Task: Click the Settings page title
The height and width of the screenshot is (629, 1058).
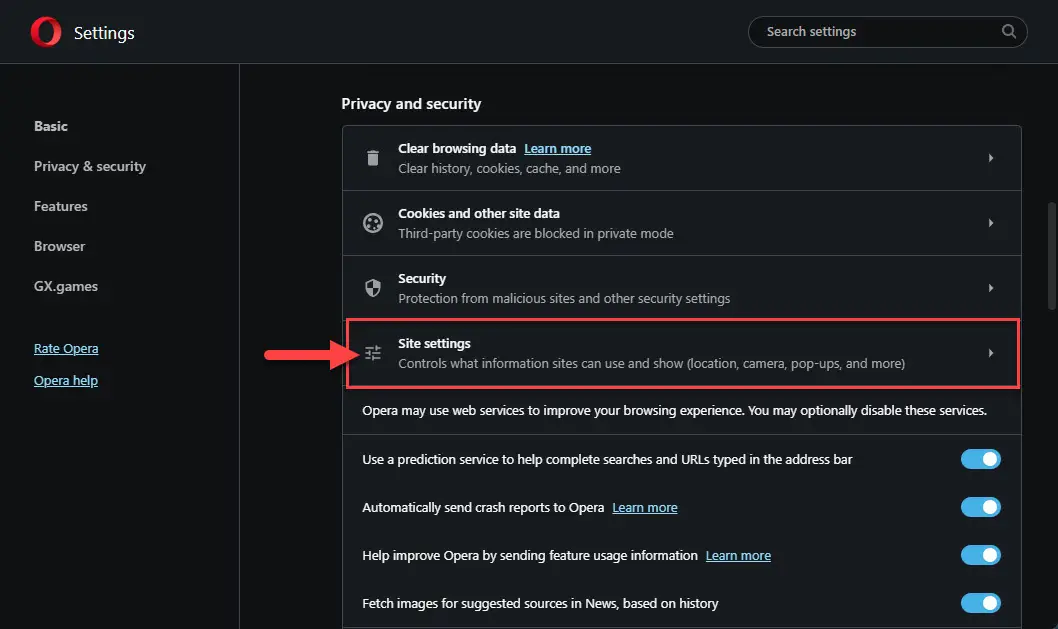Action: tap(104, 33)
